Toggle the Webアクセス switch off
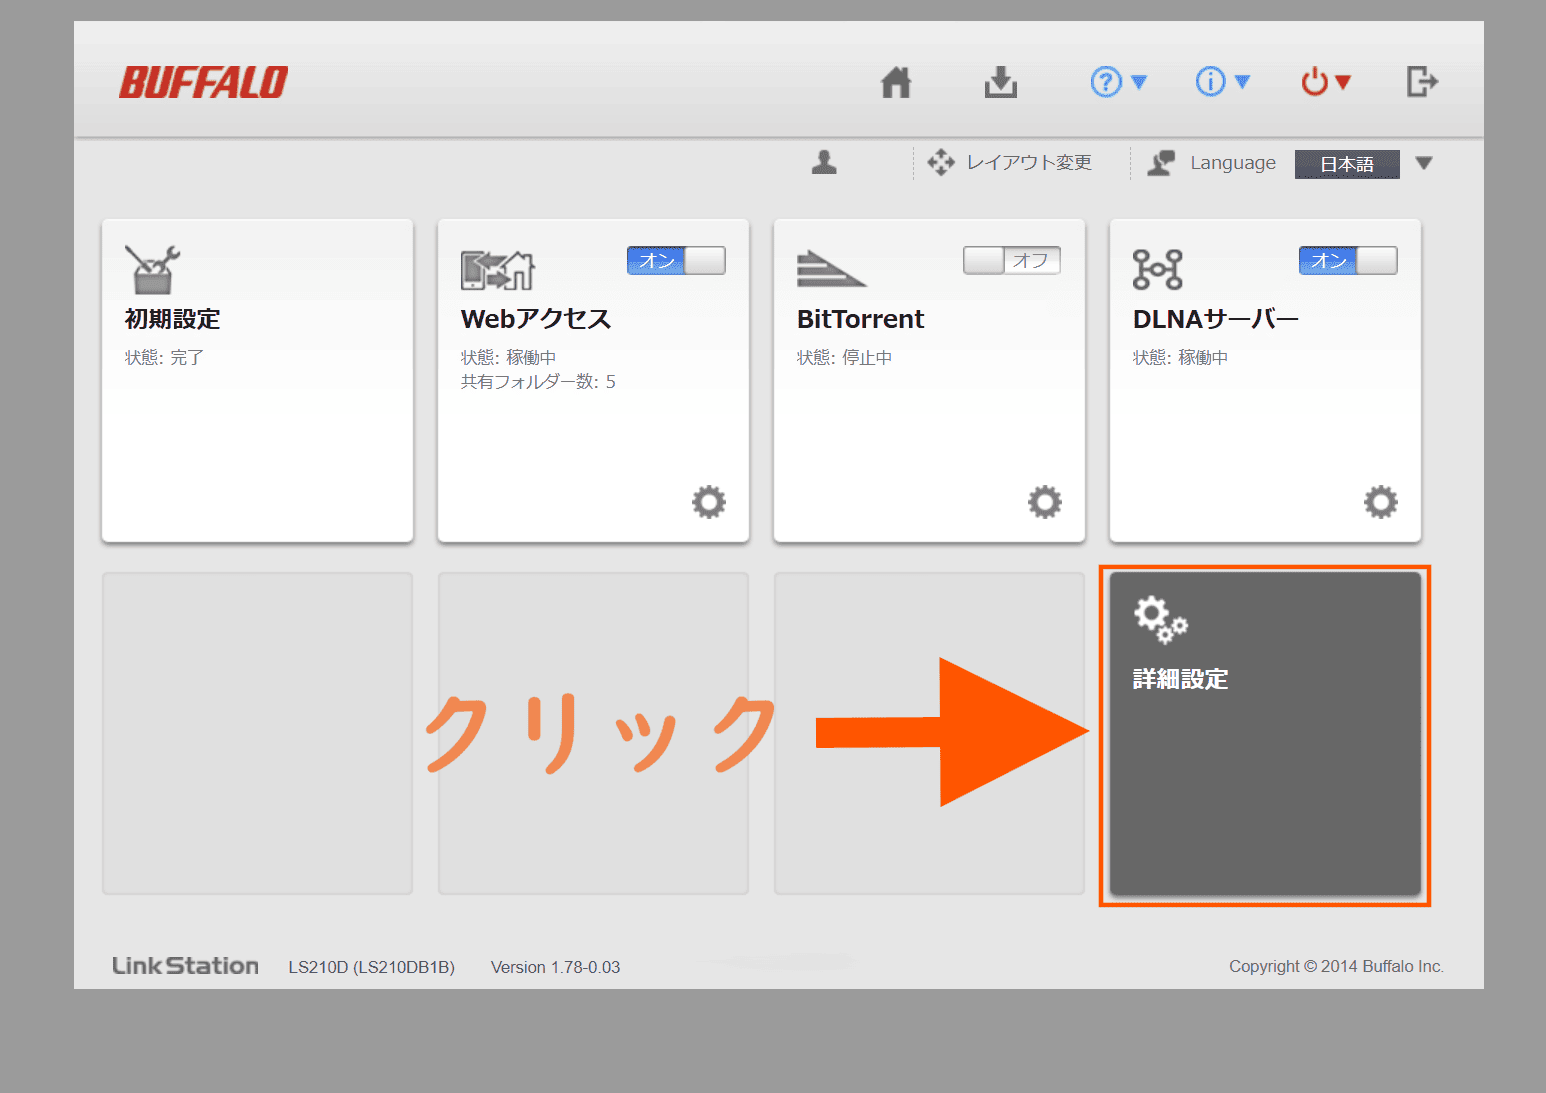Screen dimensions: 1546x1093 pos(676,261)
